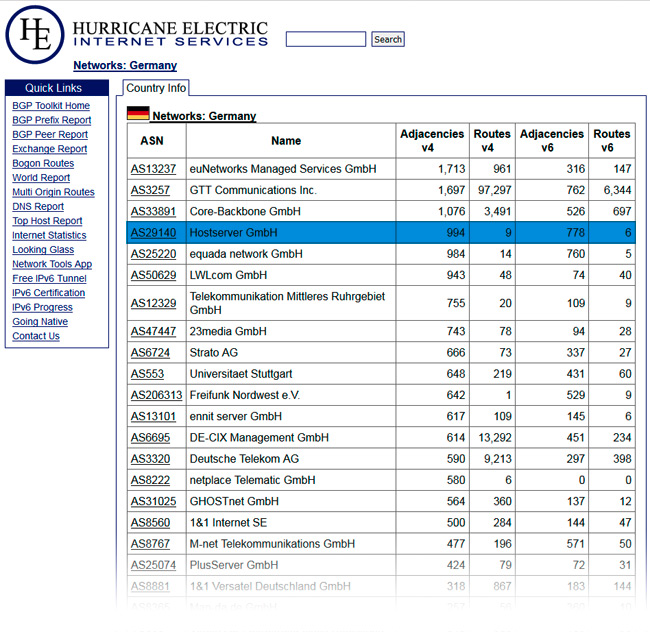Open AS3257 GTT Communications link
The height and width of the screenshot is (632, 650).
150,190
